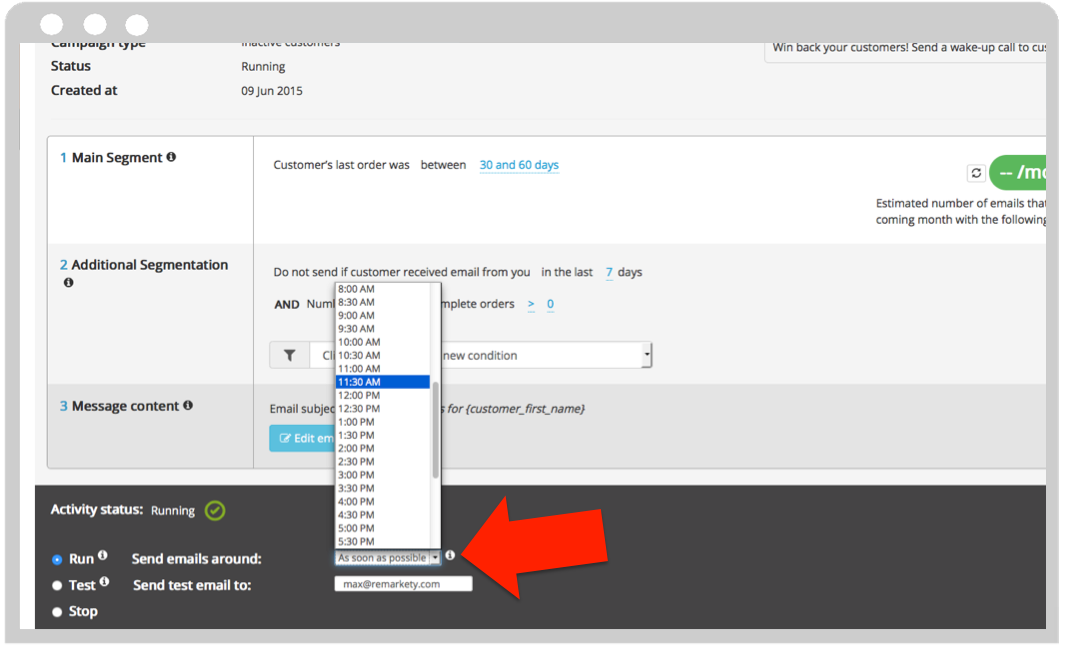Image resolution: width=1065 pixels, height=650 pixels.
Task: Click the "7" days link
Action: tap(609, 271)
